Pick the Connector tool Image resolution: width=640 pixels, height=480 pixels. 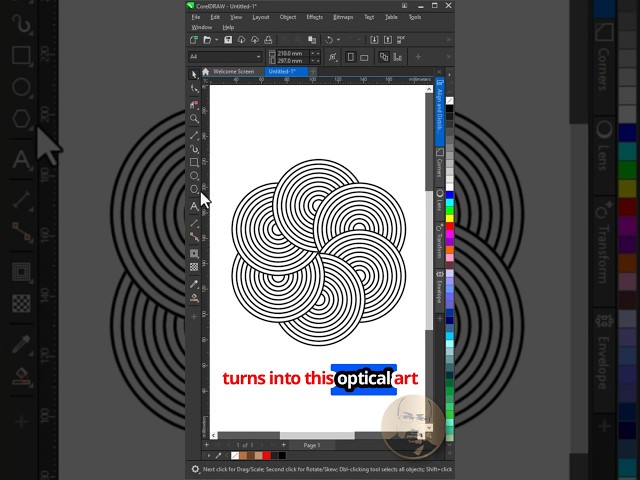pos(194,237)
